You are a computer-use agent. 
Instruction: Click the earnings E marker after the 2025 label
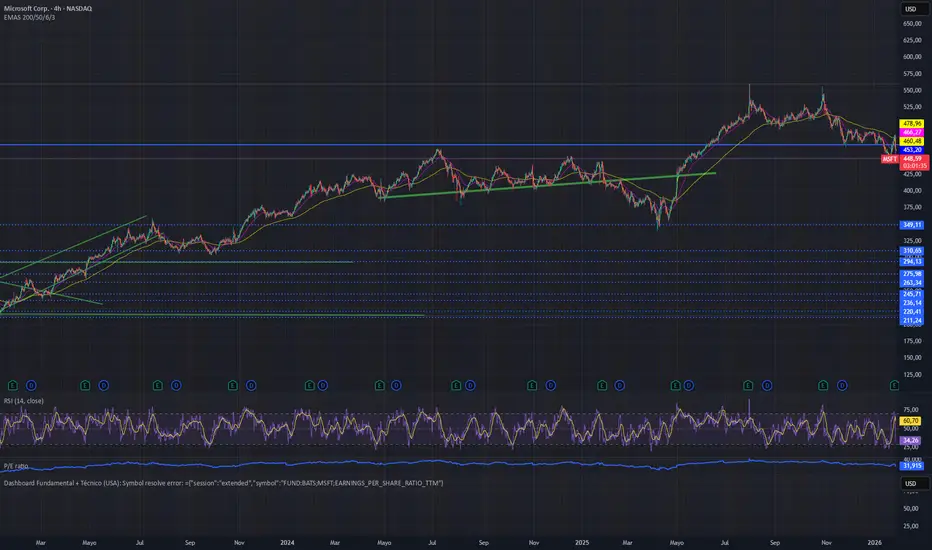click(x=602, y=385)
